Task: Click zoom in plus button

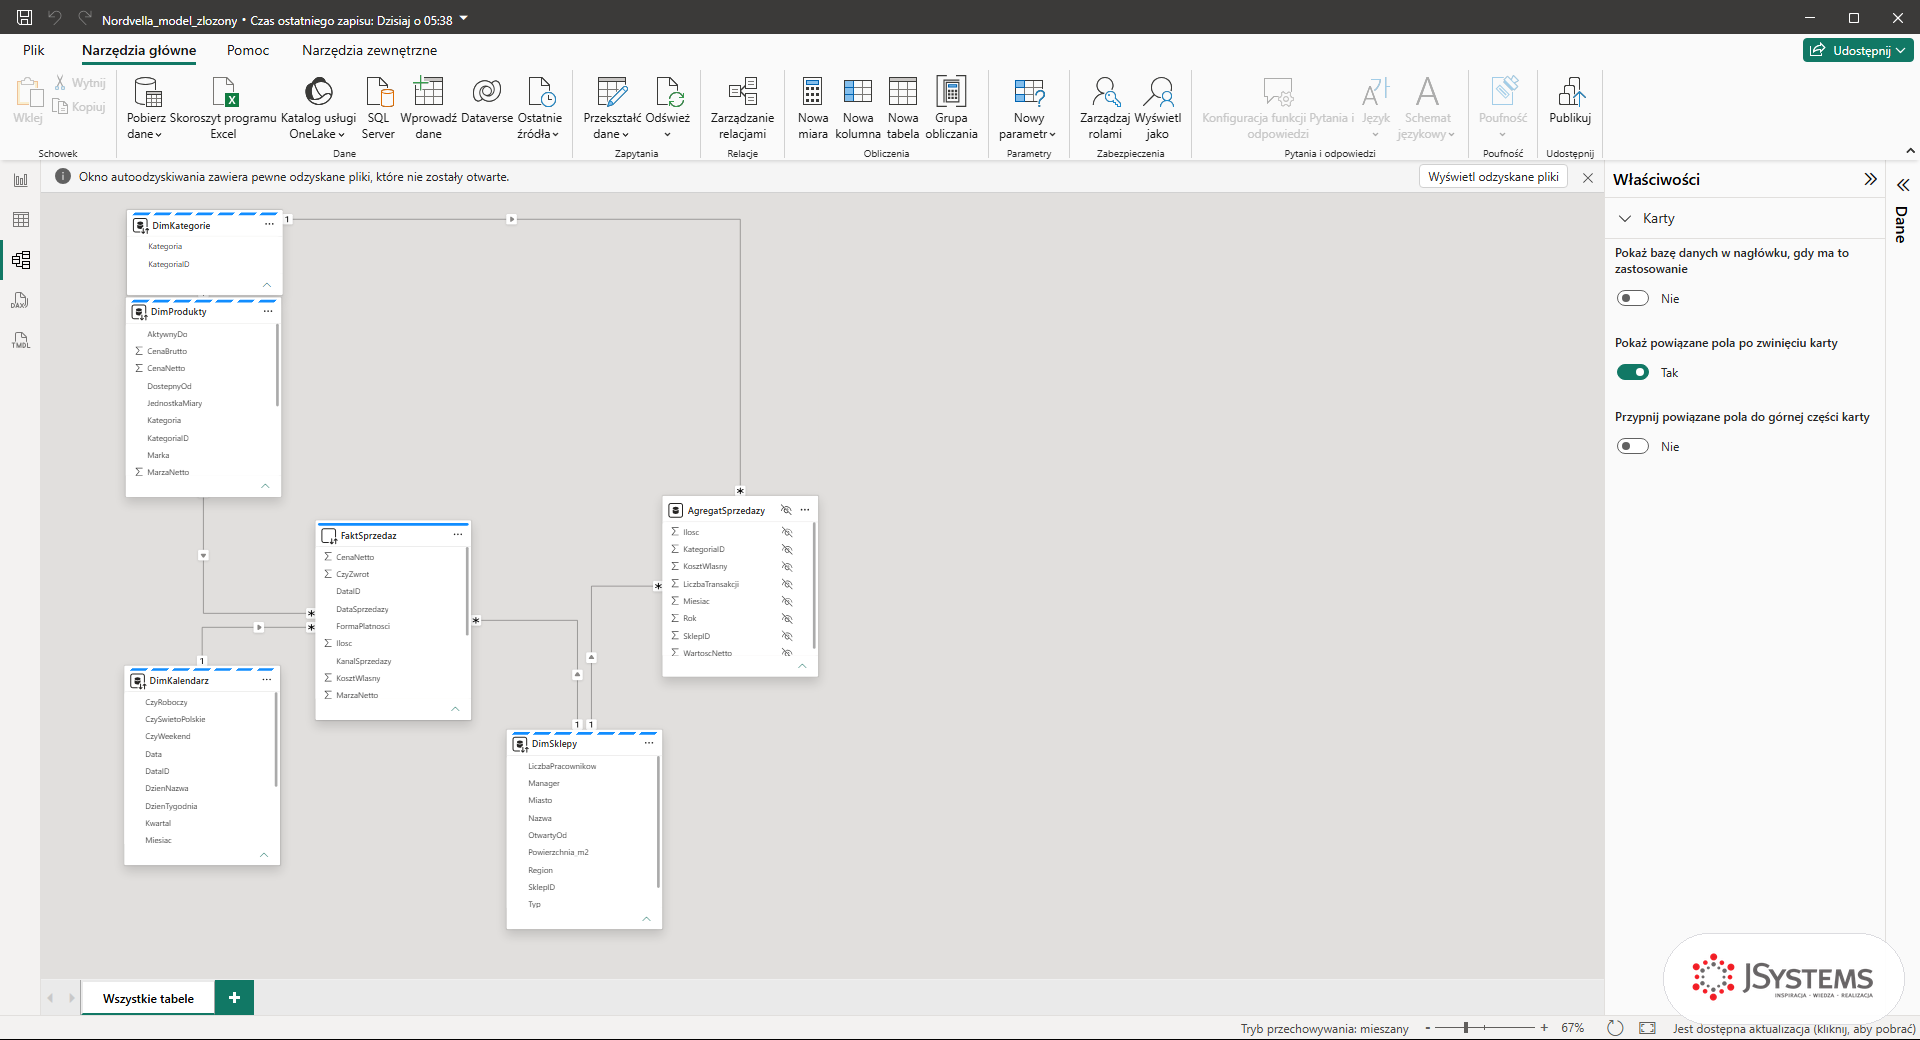Action: point(1544,1028)
